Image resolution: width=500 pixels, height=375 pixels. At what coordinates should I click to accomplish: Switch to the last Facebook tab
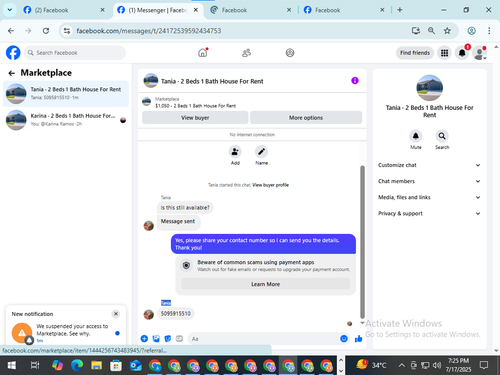344,10
